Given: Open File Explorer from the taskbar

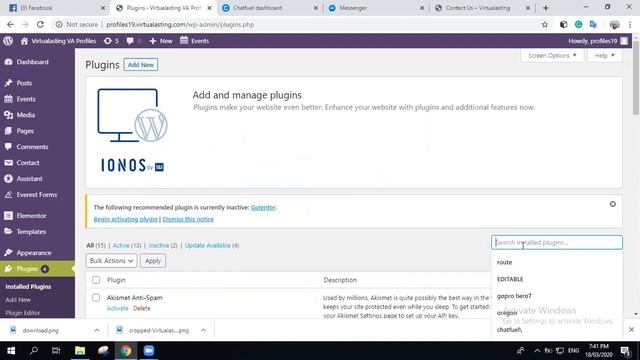Looking at the screenshot, I should tap(80, 351).
